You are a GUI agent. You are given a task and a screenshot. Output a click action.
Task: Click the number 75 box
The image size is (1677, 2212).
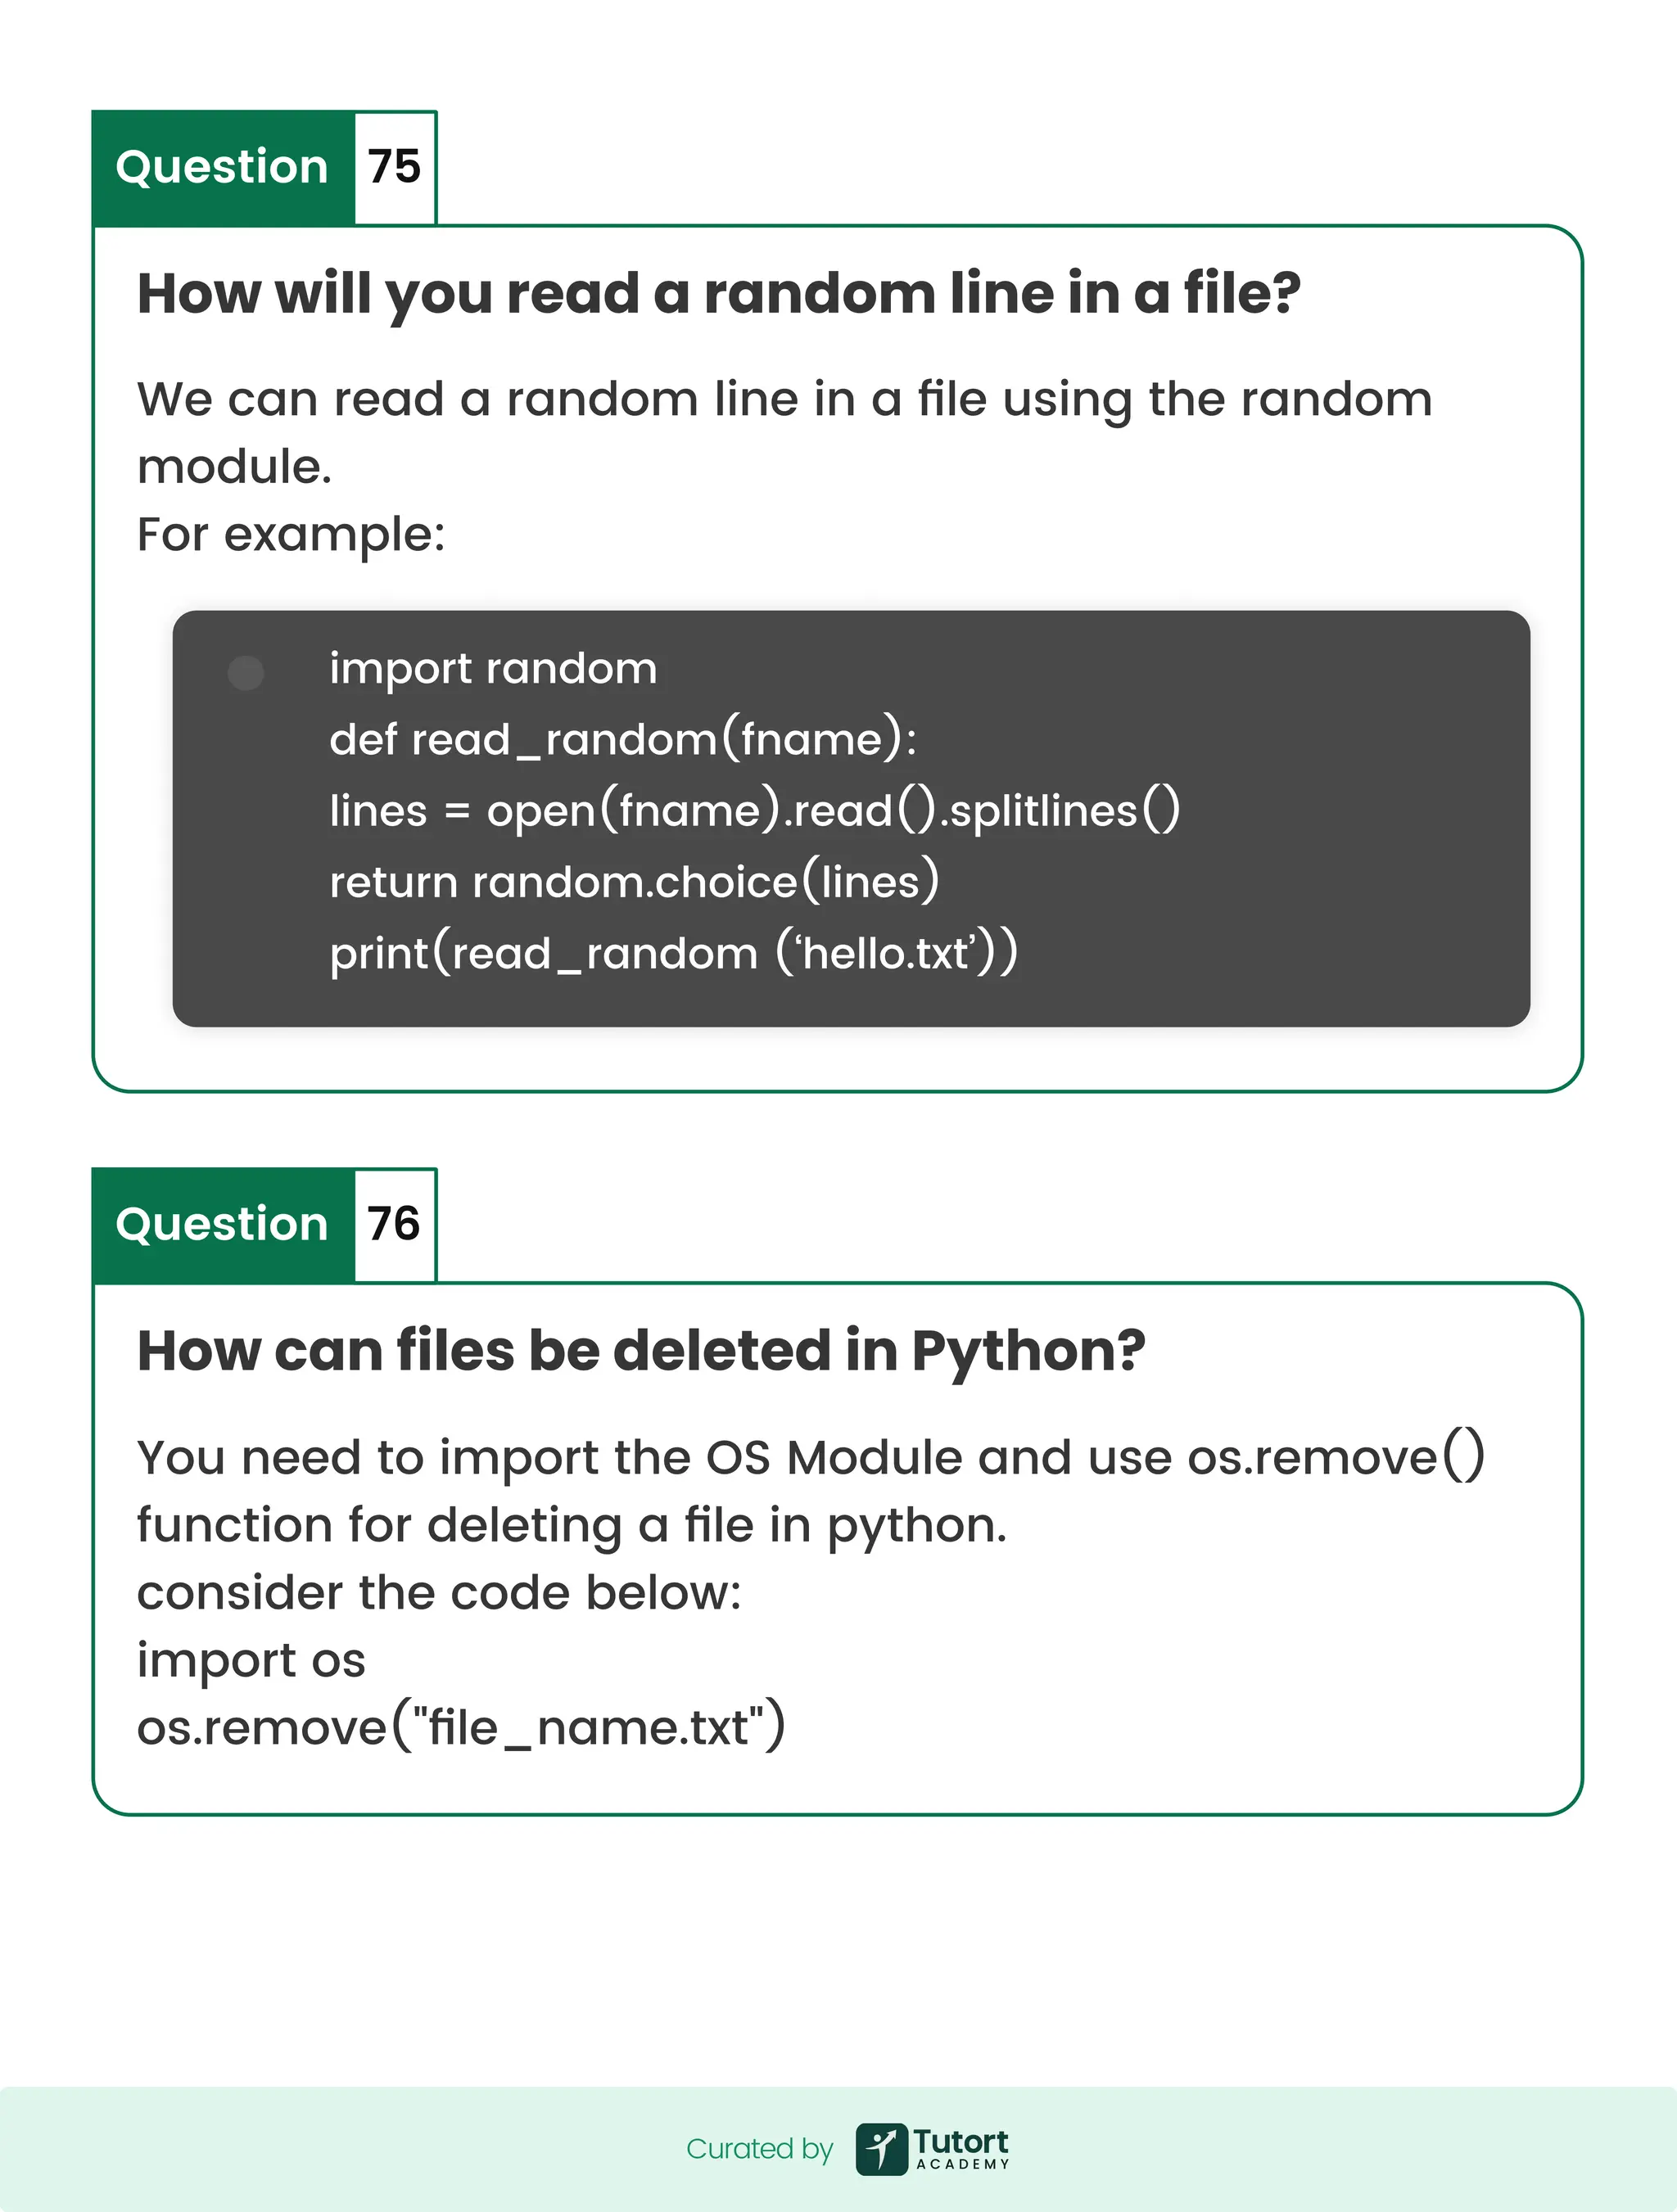click(x=395, y=167)
